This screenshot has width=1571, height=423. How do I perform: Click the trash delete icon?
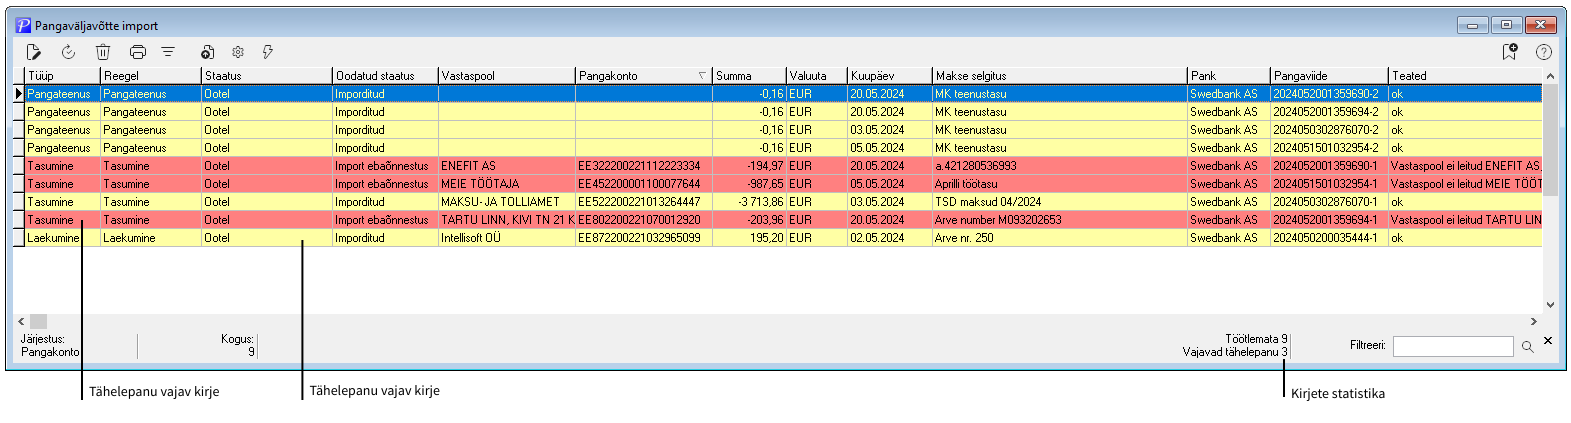click(103, 52)
